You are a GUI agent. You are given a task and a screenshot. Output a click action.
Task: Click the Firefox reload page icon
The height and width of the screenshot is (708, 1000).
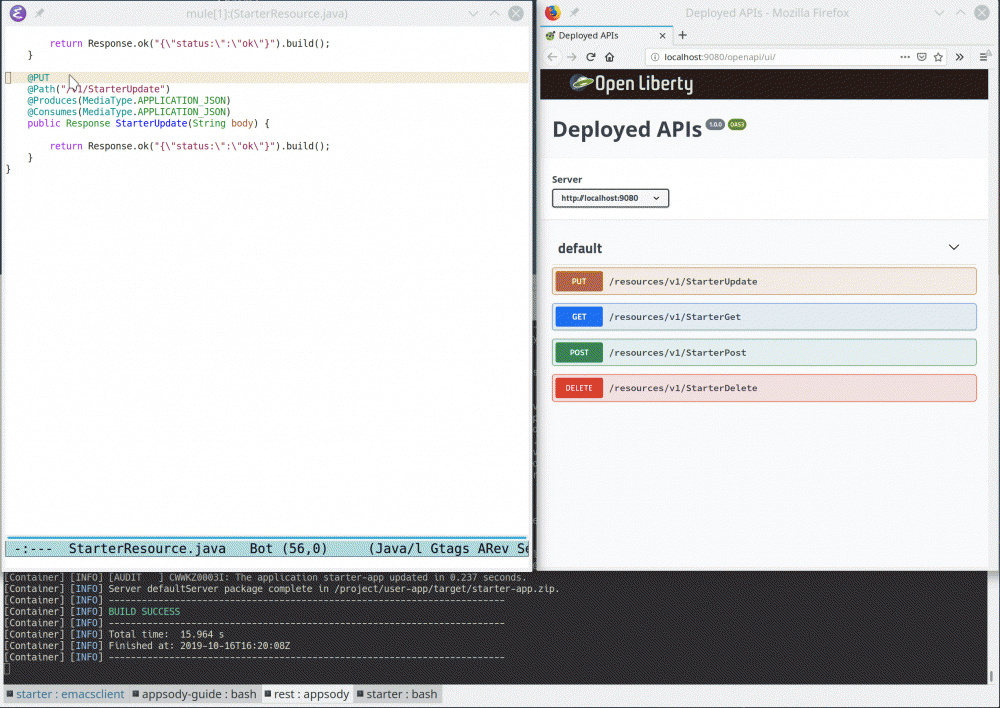point(591,57)
